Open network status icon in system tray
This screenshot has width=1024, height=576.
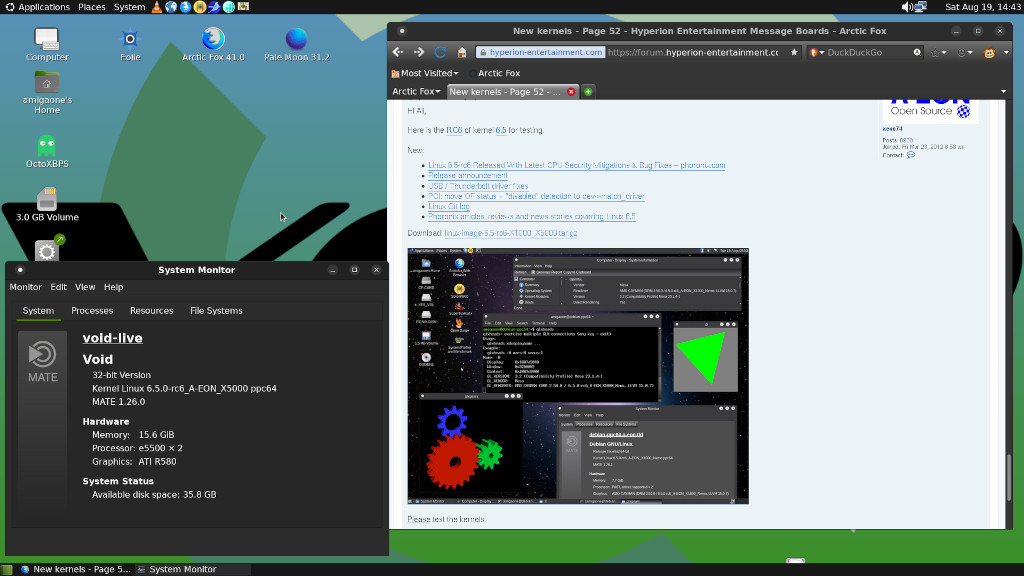921,7
